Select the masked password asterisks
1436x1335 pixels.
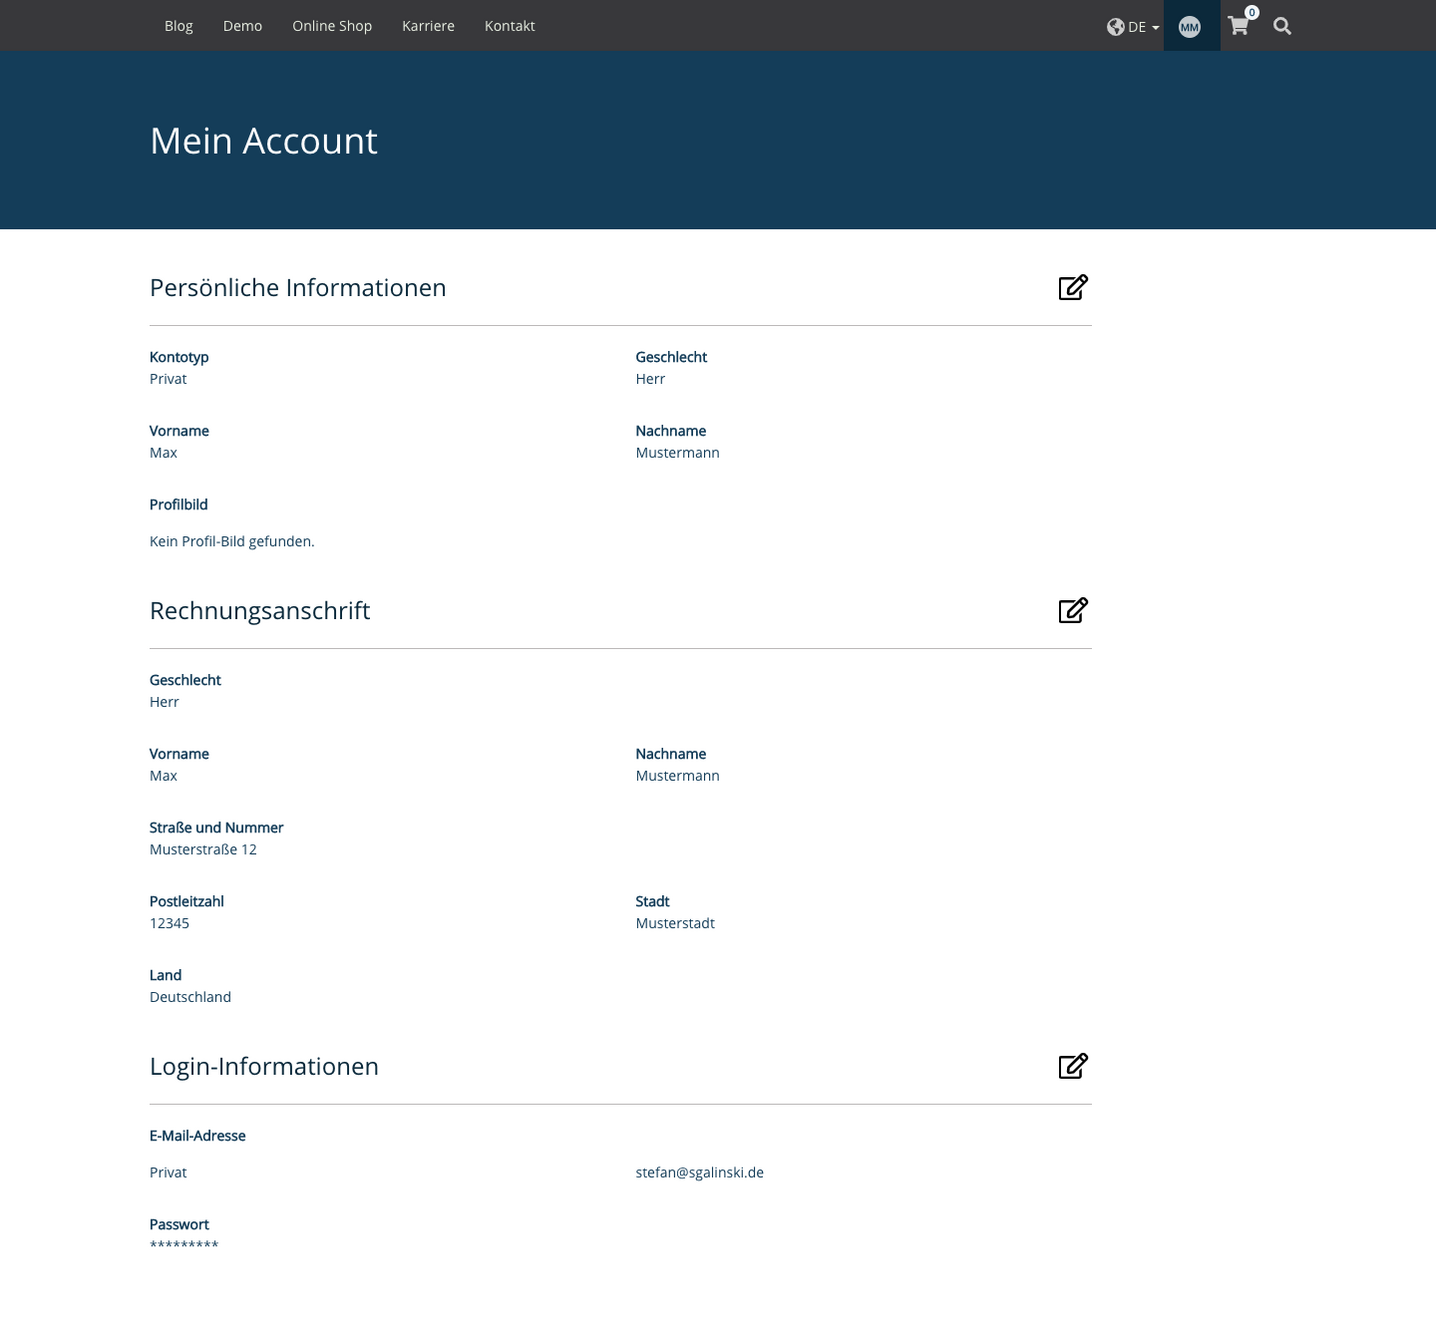coord(184,1243)
